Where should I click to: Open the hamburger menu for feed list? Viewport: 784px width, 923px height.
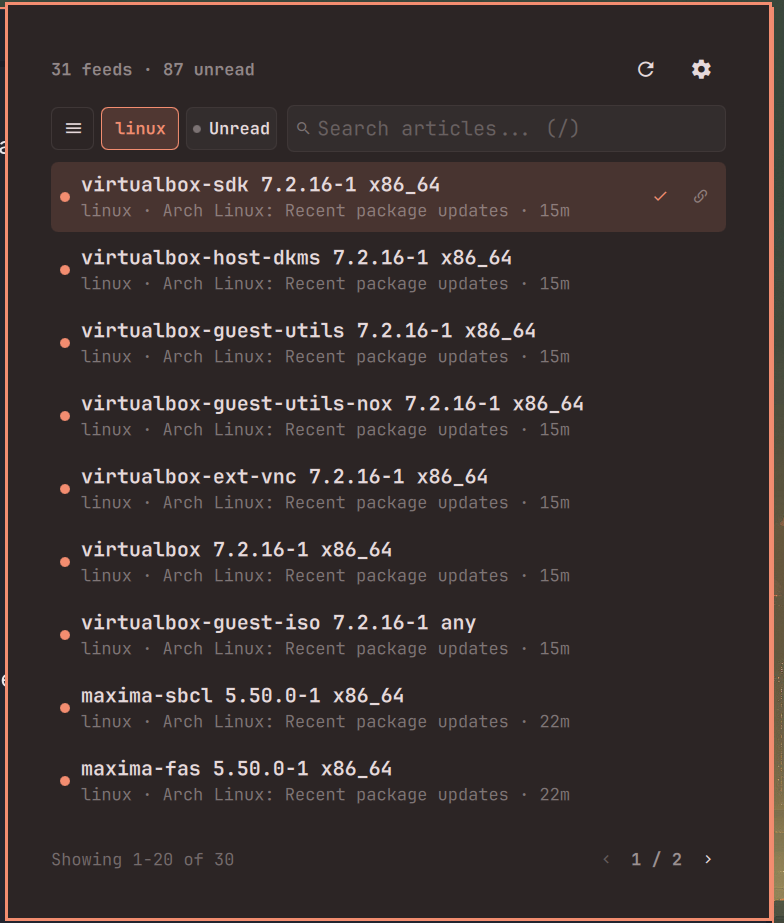pyautogui.click(x=73, y=128)
